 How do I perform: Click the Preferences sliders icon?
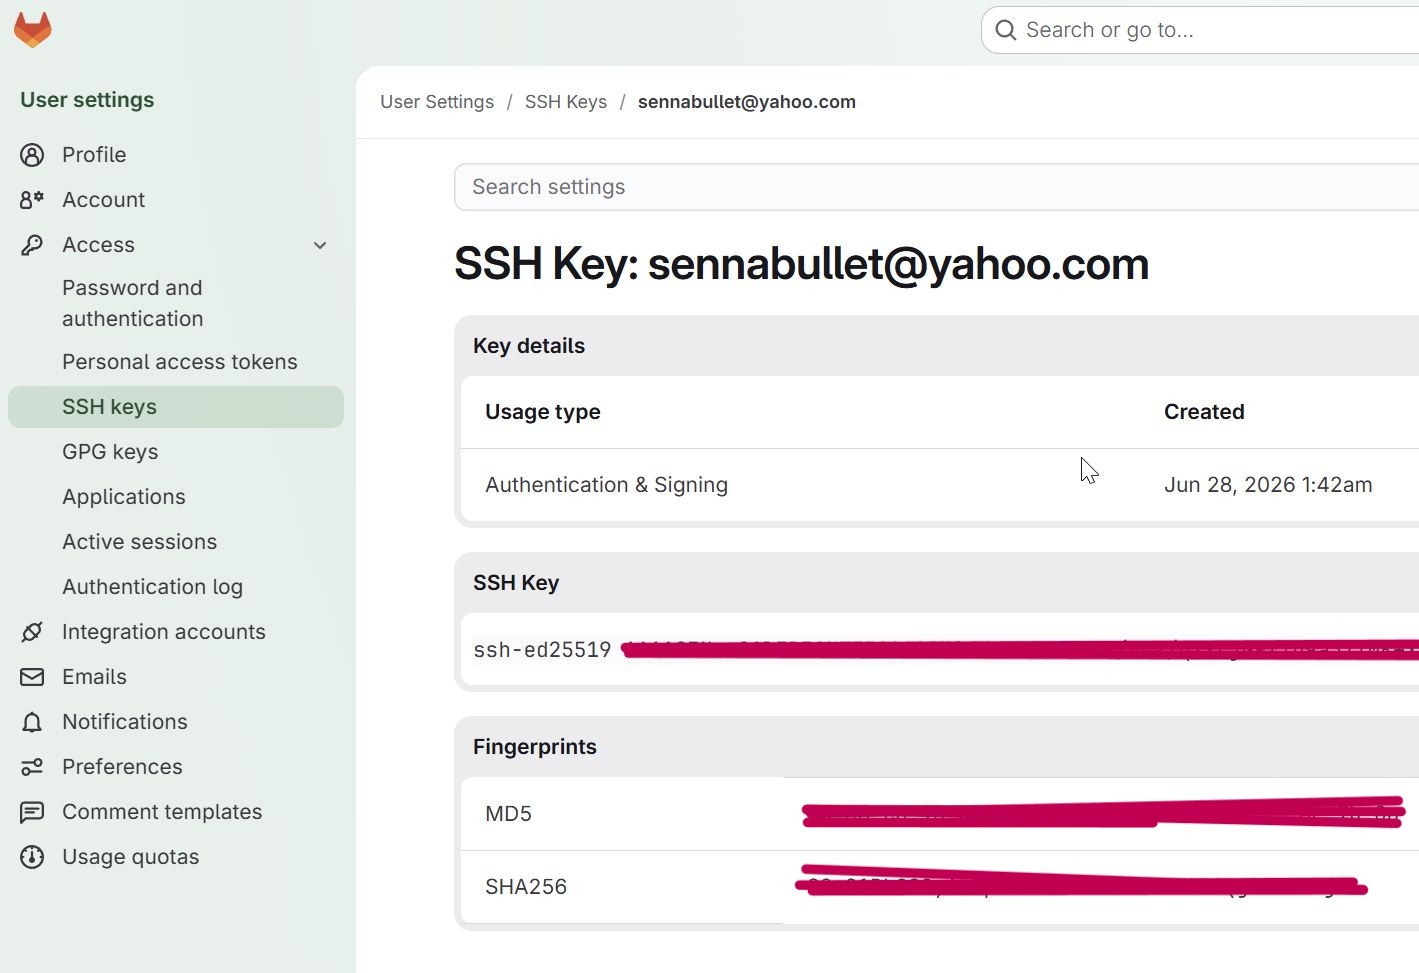tap(32, 767)
